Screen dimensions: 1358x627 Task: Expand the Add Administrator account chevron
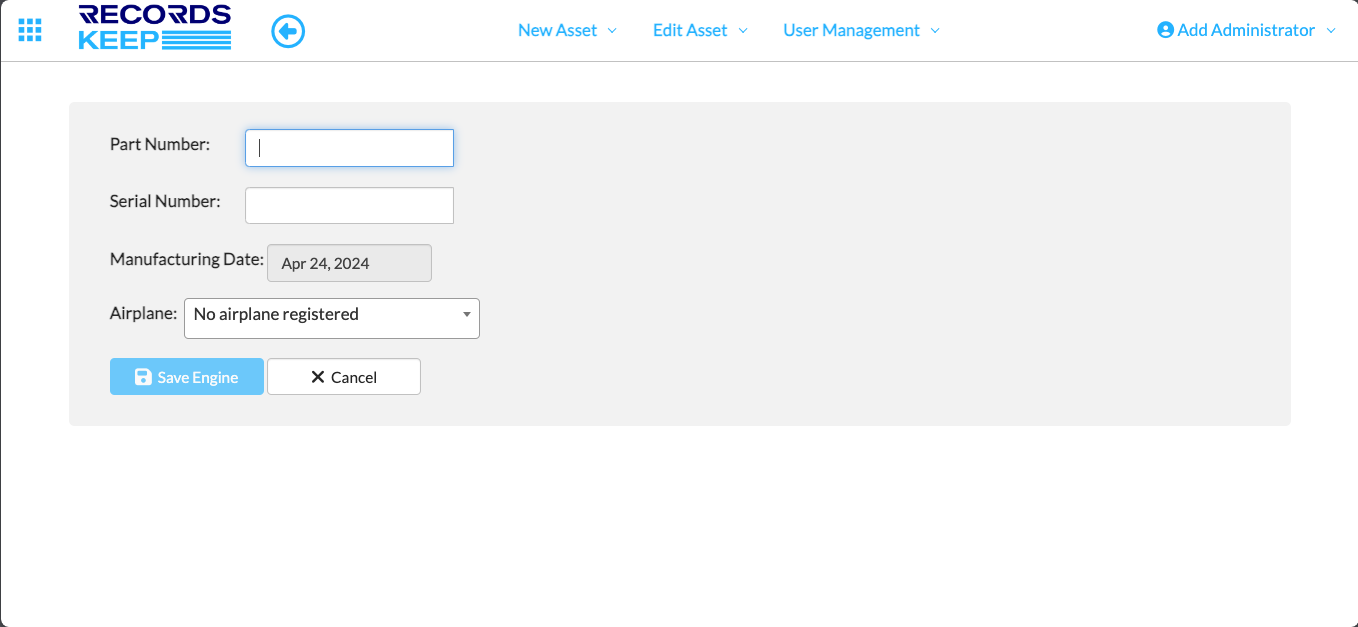[x=1331, y=31]
